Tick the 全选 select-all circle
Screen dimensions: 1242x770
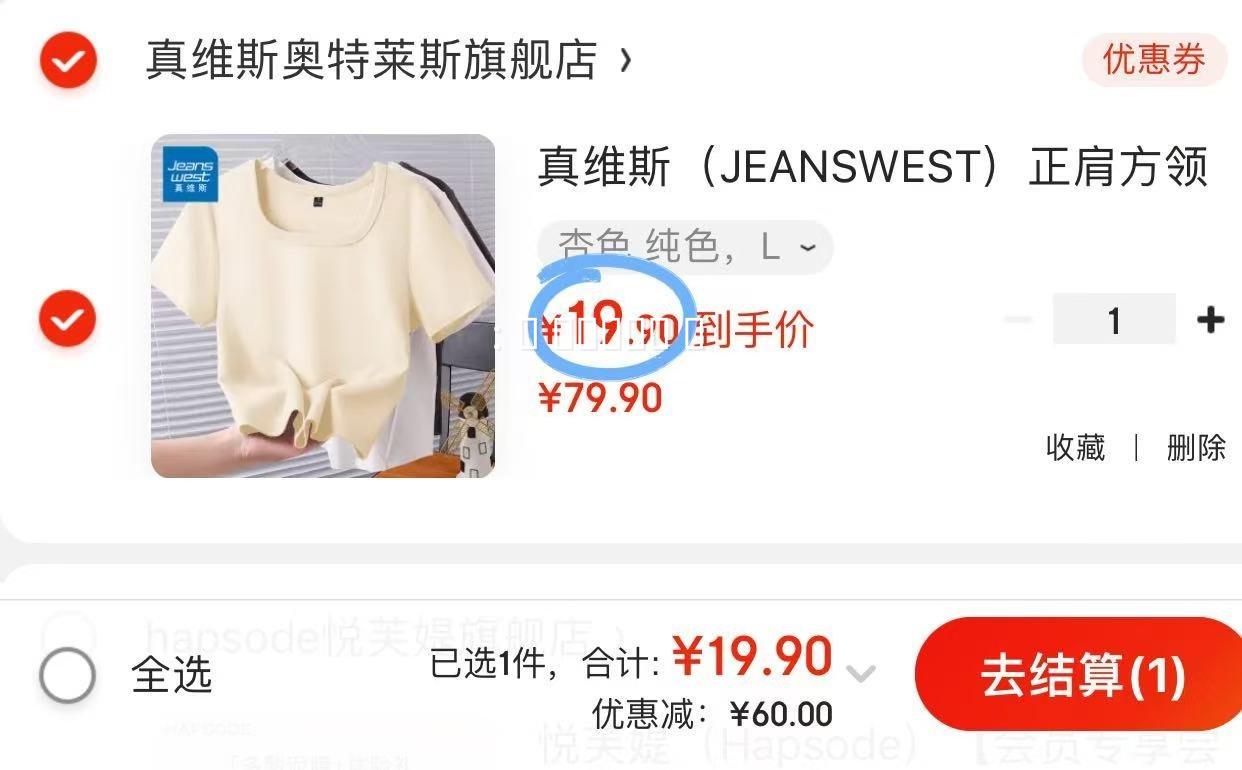67,676
